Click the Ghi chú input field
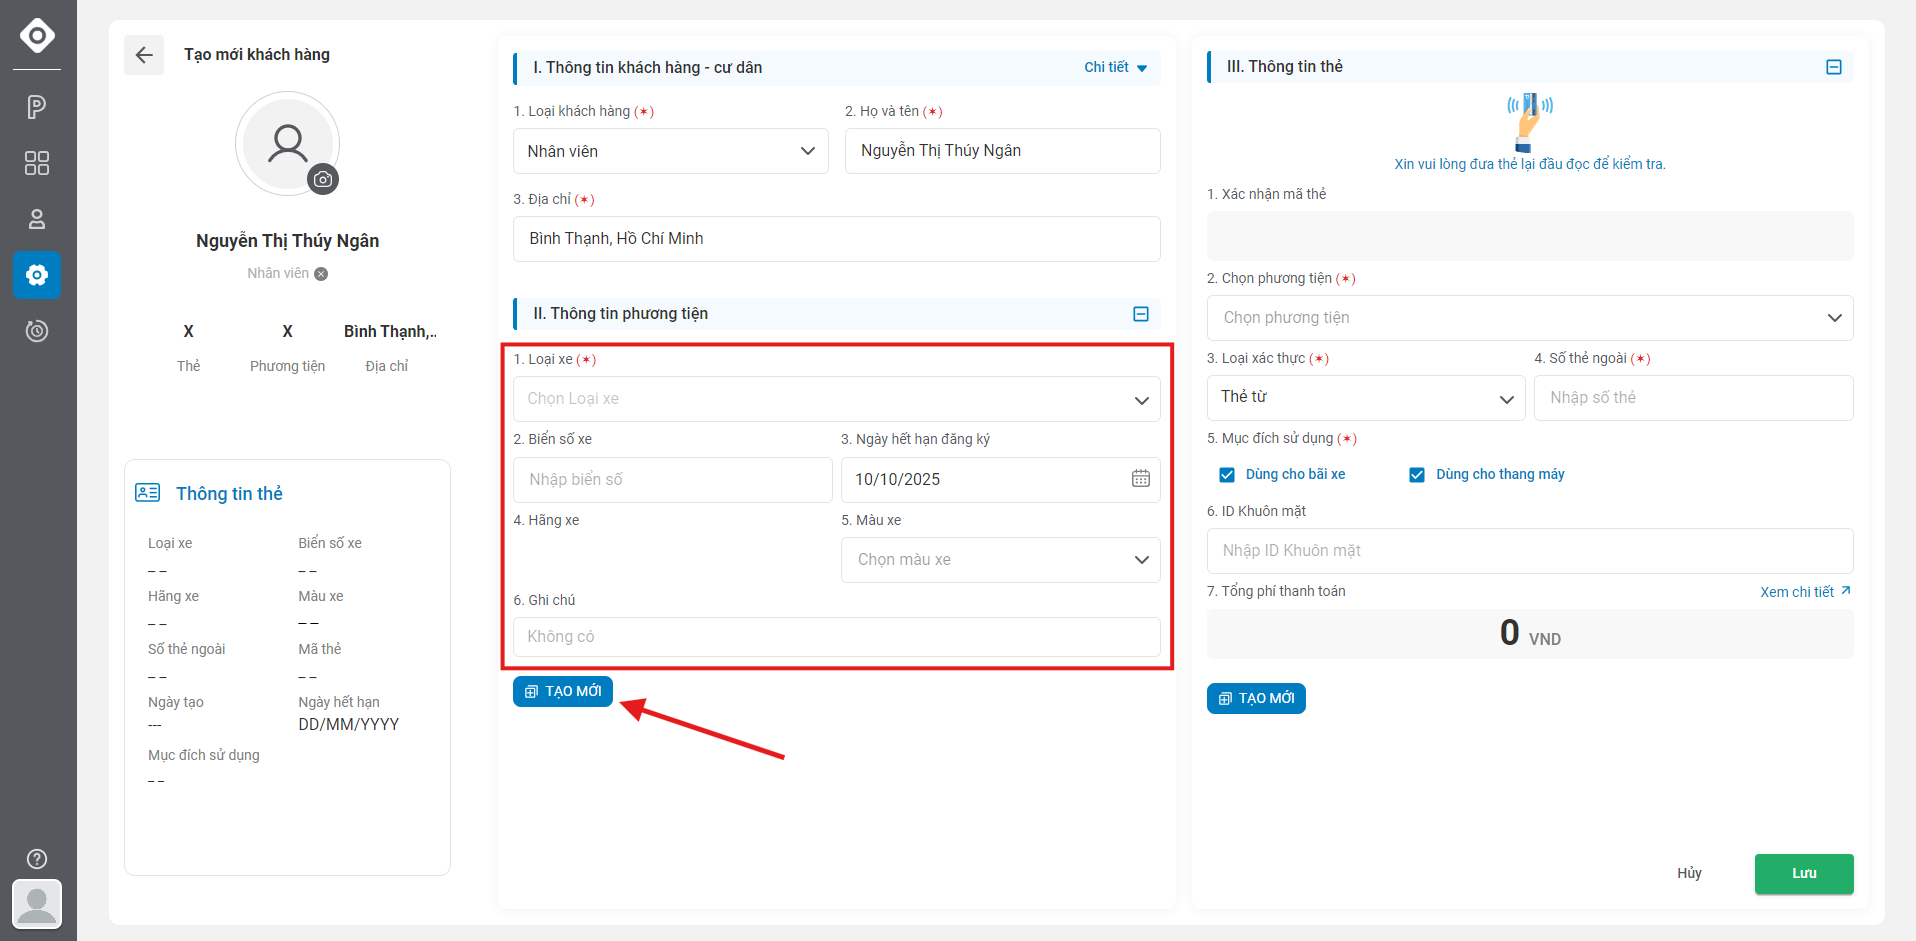 [837, 637]
